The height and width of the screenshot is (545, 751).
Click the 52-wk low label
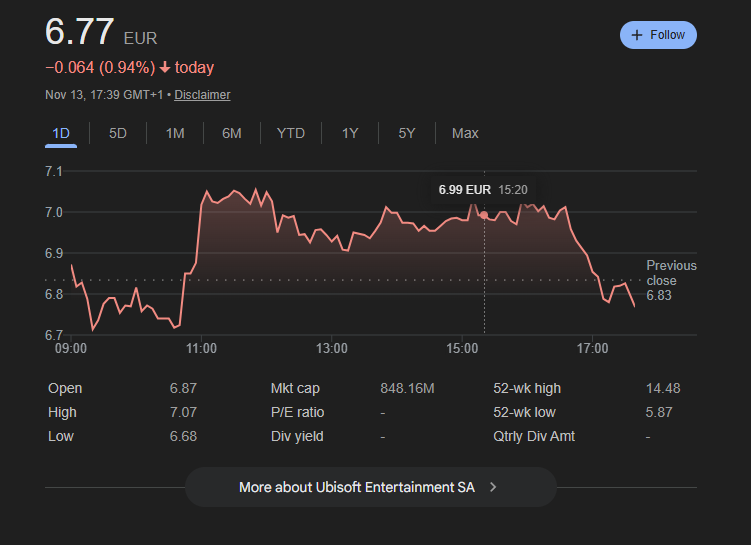coord(524,412)
